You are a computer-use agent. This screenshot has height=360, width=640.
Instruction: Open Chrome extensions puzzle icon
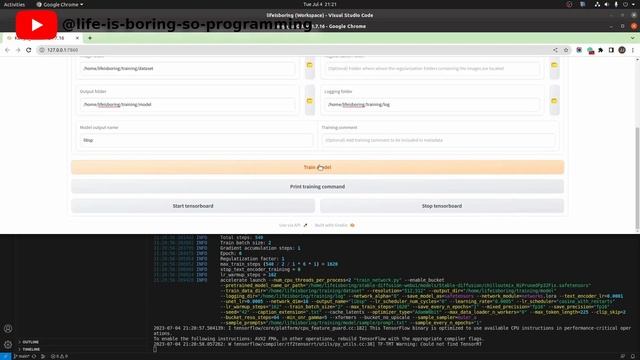click(600, 50)
